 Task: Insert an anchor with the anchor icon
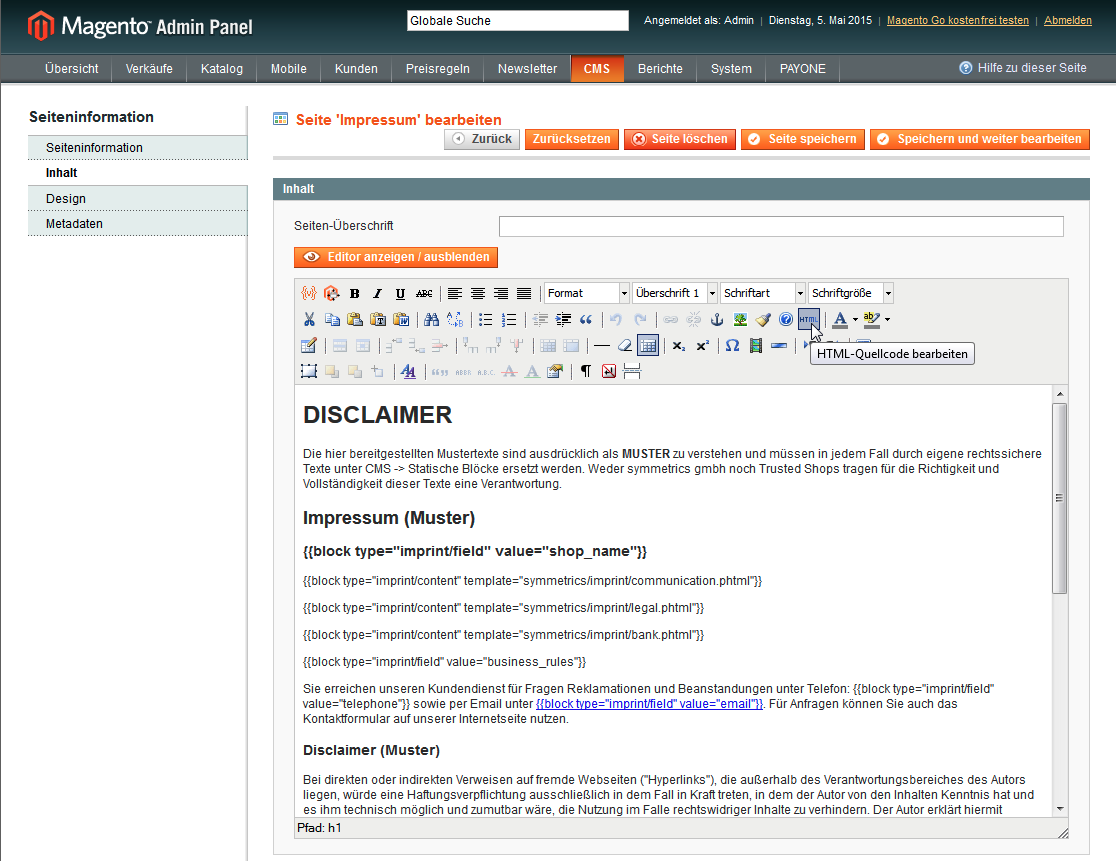point(717,319)
